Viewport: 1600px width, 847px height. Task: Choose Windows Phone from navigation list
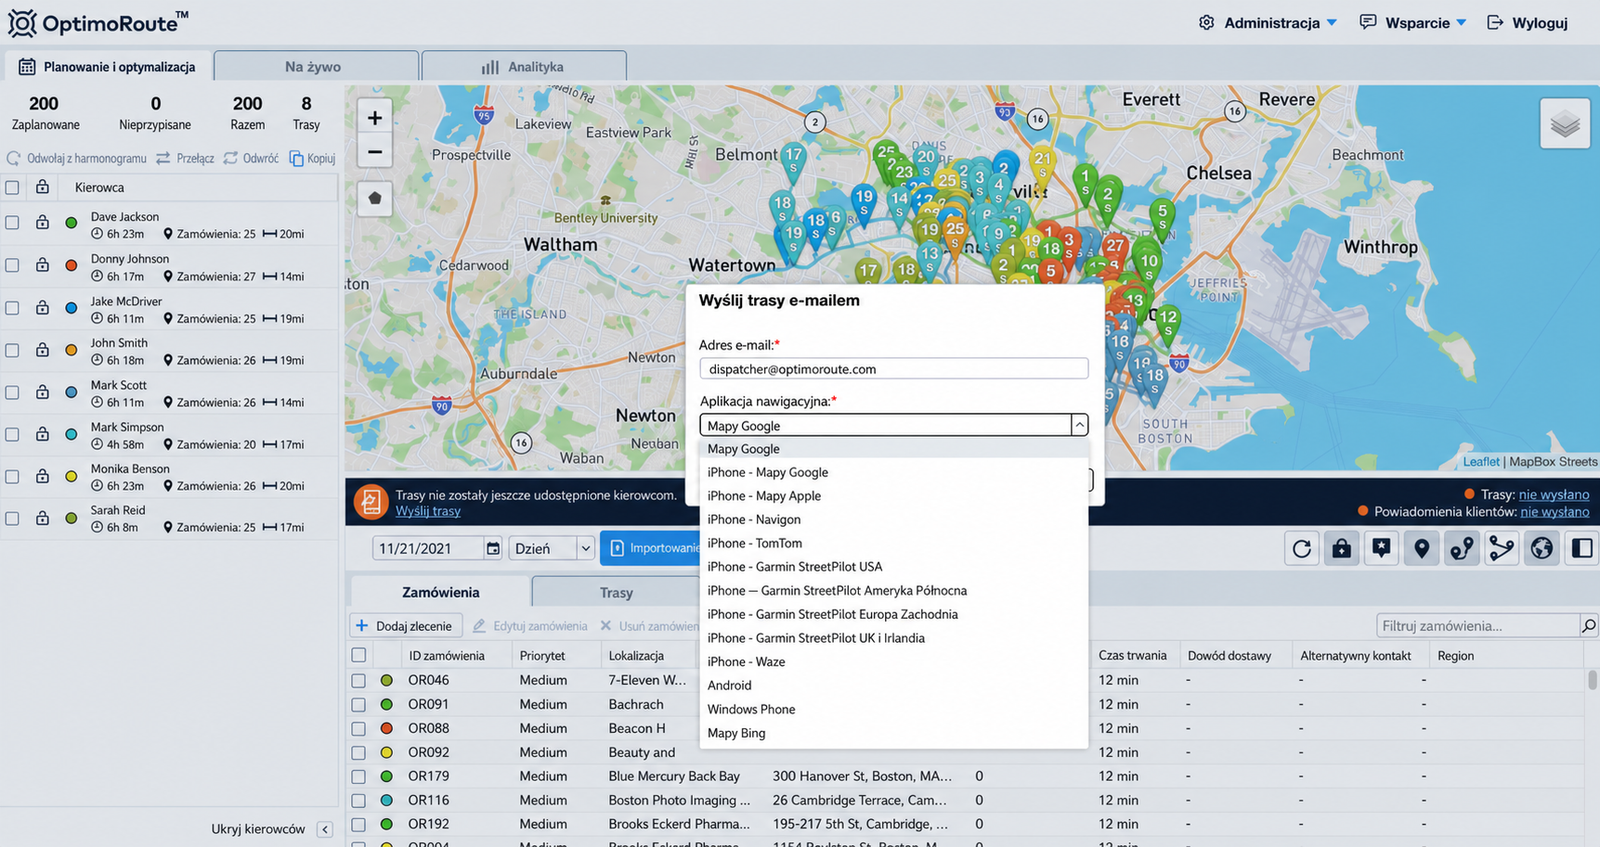[x=894, y=709]
